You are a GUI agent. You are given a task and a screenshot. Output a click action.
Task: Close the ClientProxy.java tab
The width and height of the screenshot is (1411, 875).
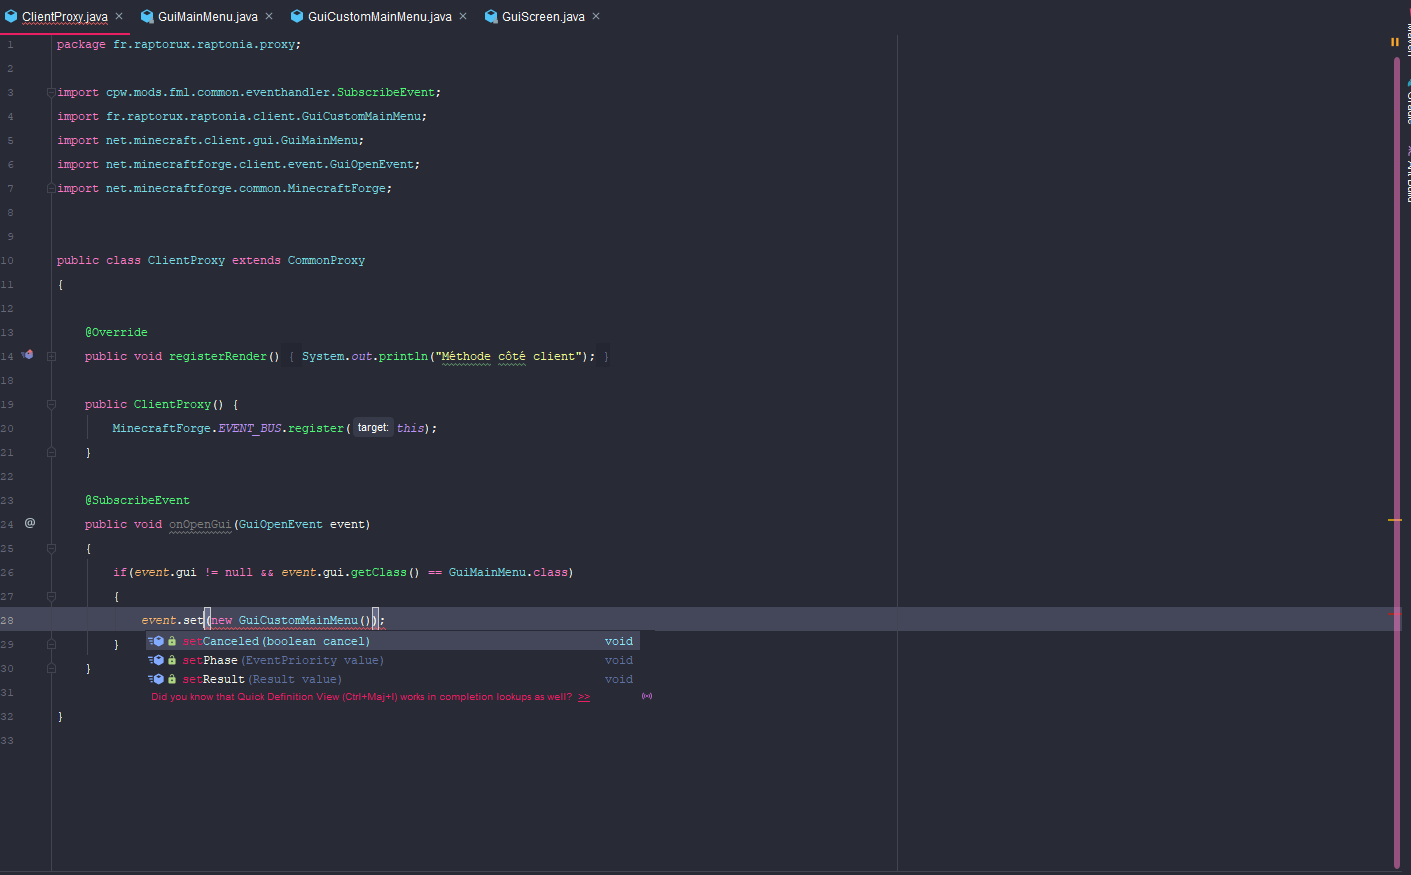(x=119, y=16)
